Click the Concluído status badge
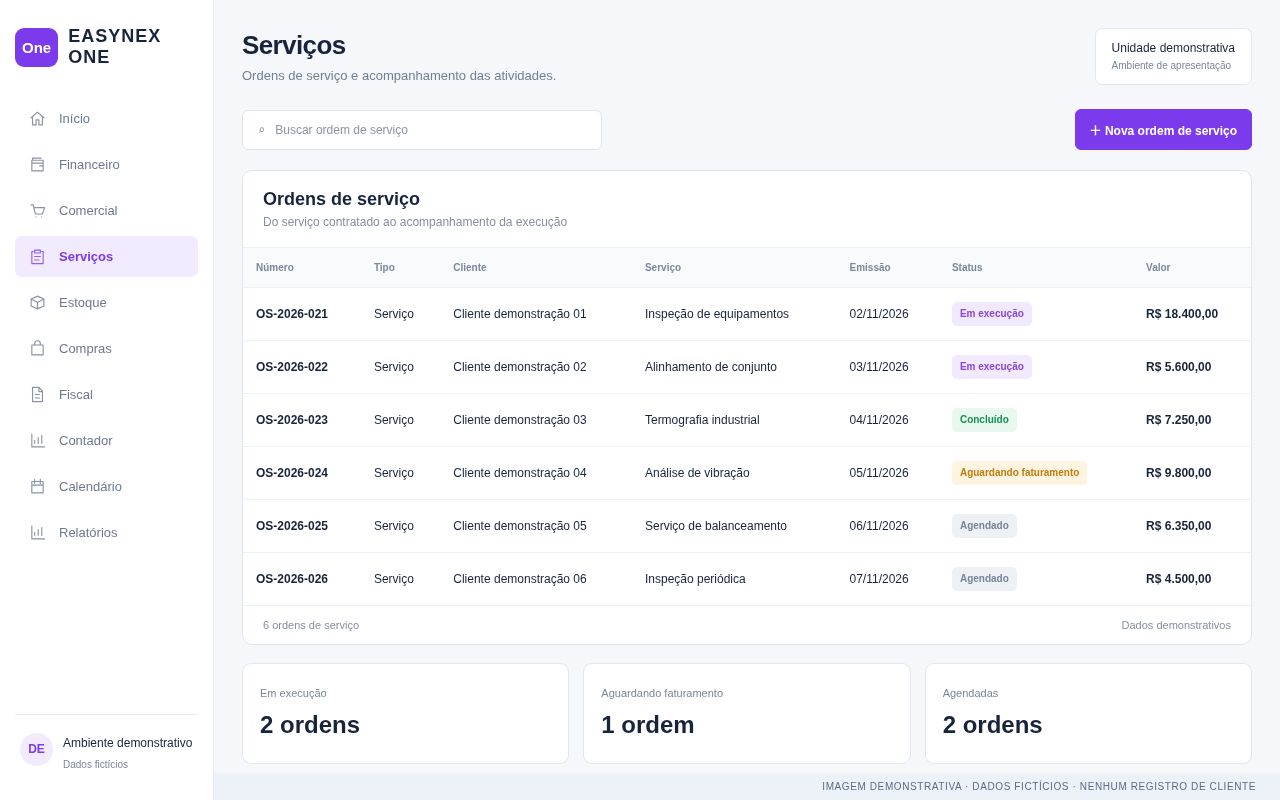The width and height of the screenshot is (1280, 800). point(984,420)
